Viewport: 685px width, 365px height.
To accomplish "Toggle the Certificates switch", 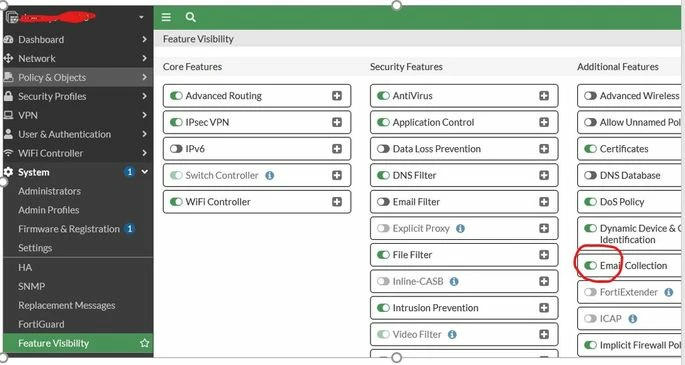I will (x=590, y=149).
